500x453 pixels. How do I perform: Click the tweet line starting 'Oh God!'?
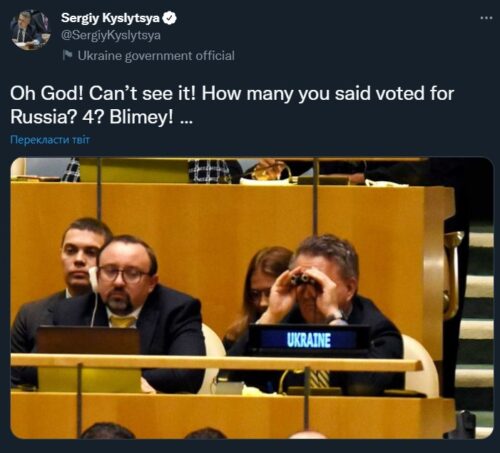(232, 93)
